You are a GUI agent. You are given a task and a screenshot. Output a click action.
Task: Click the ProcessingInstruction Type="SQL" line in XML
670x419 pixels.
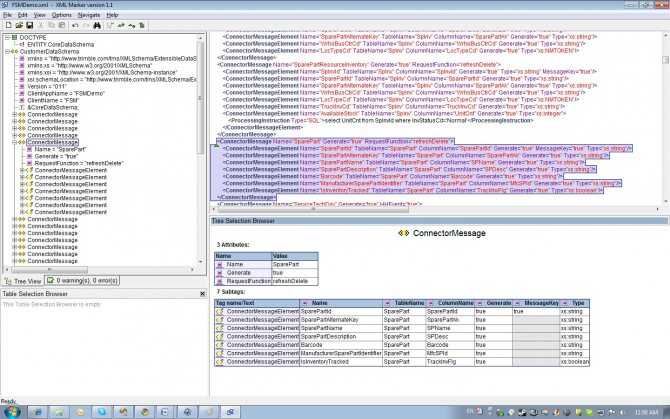381,120
